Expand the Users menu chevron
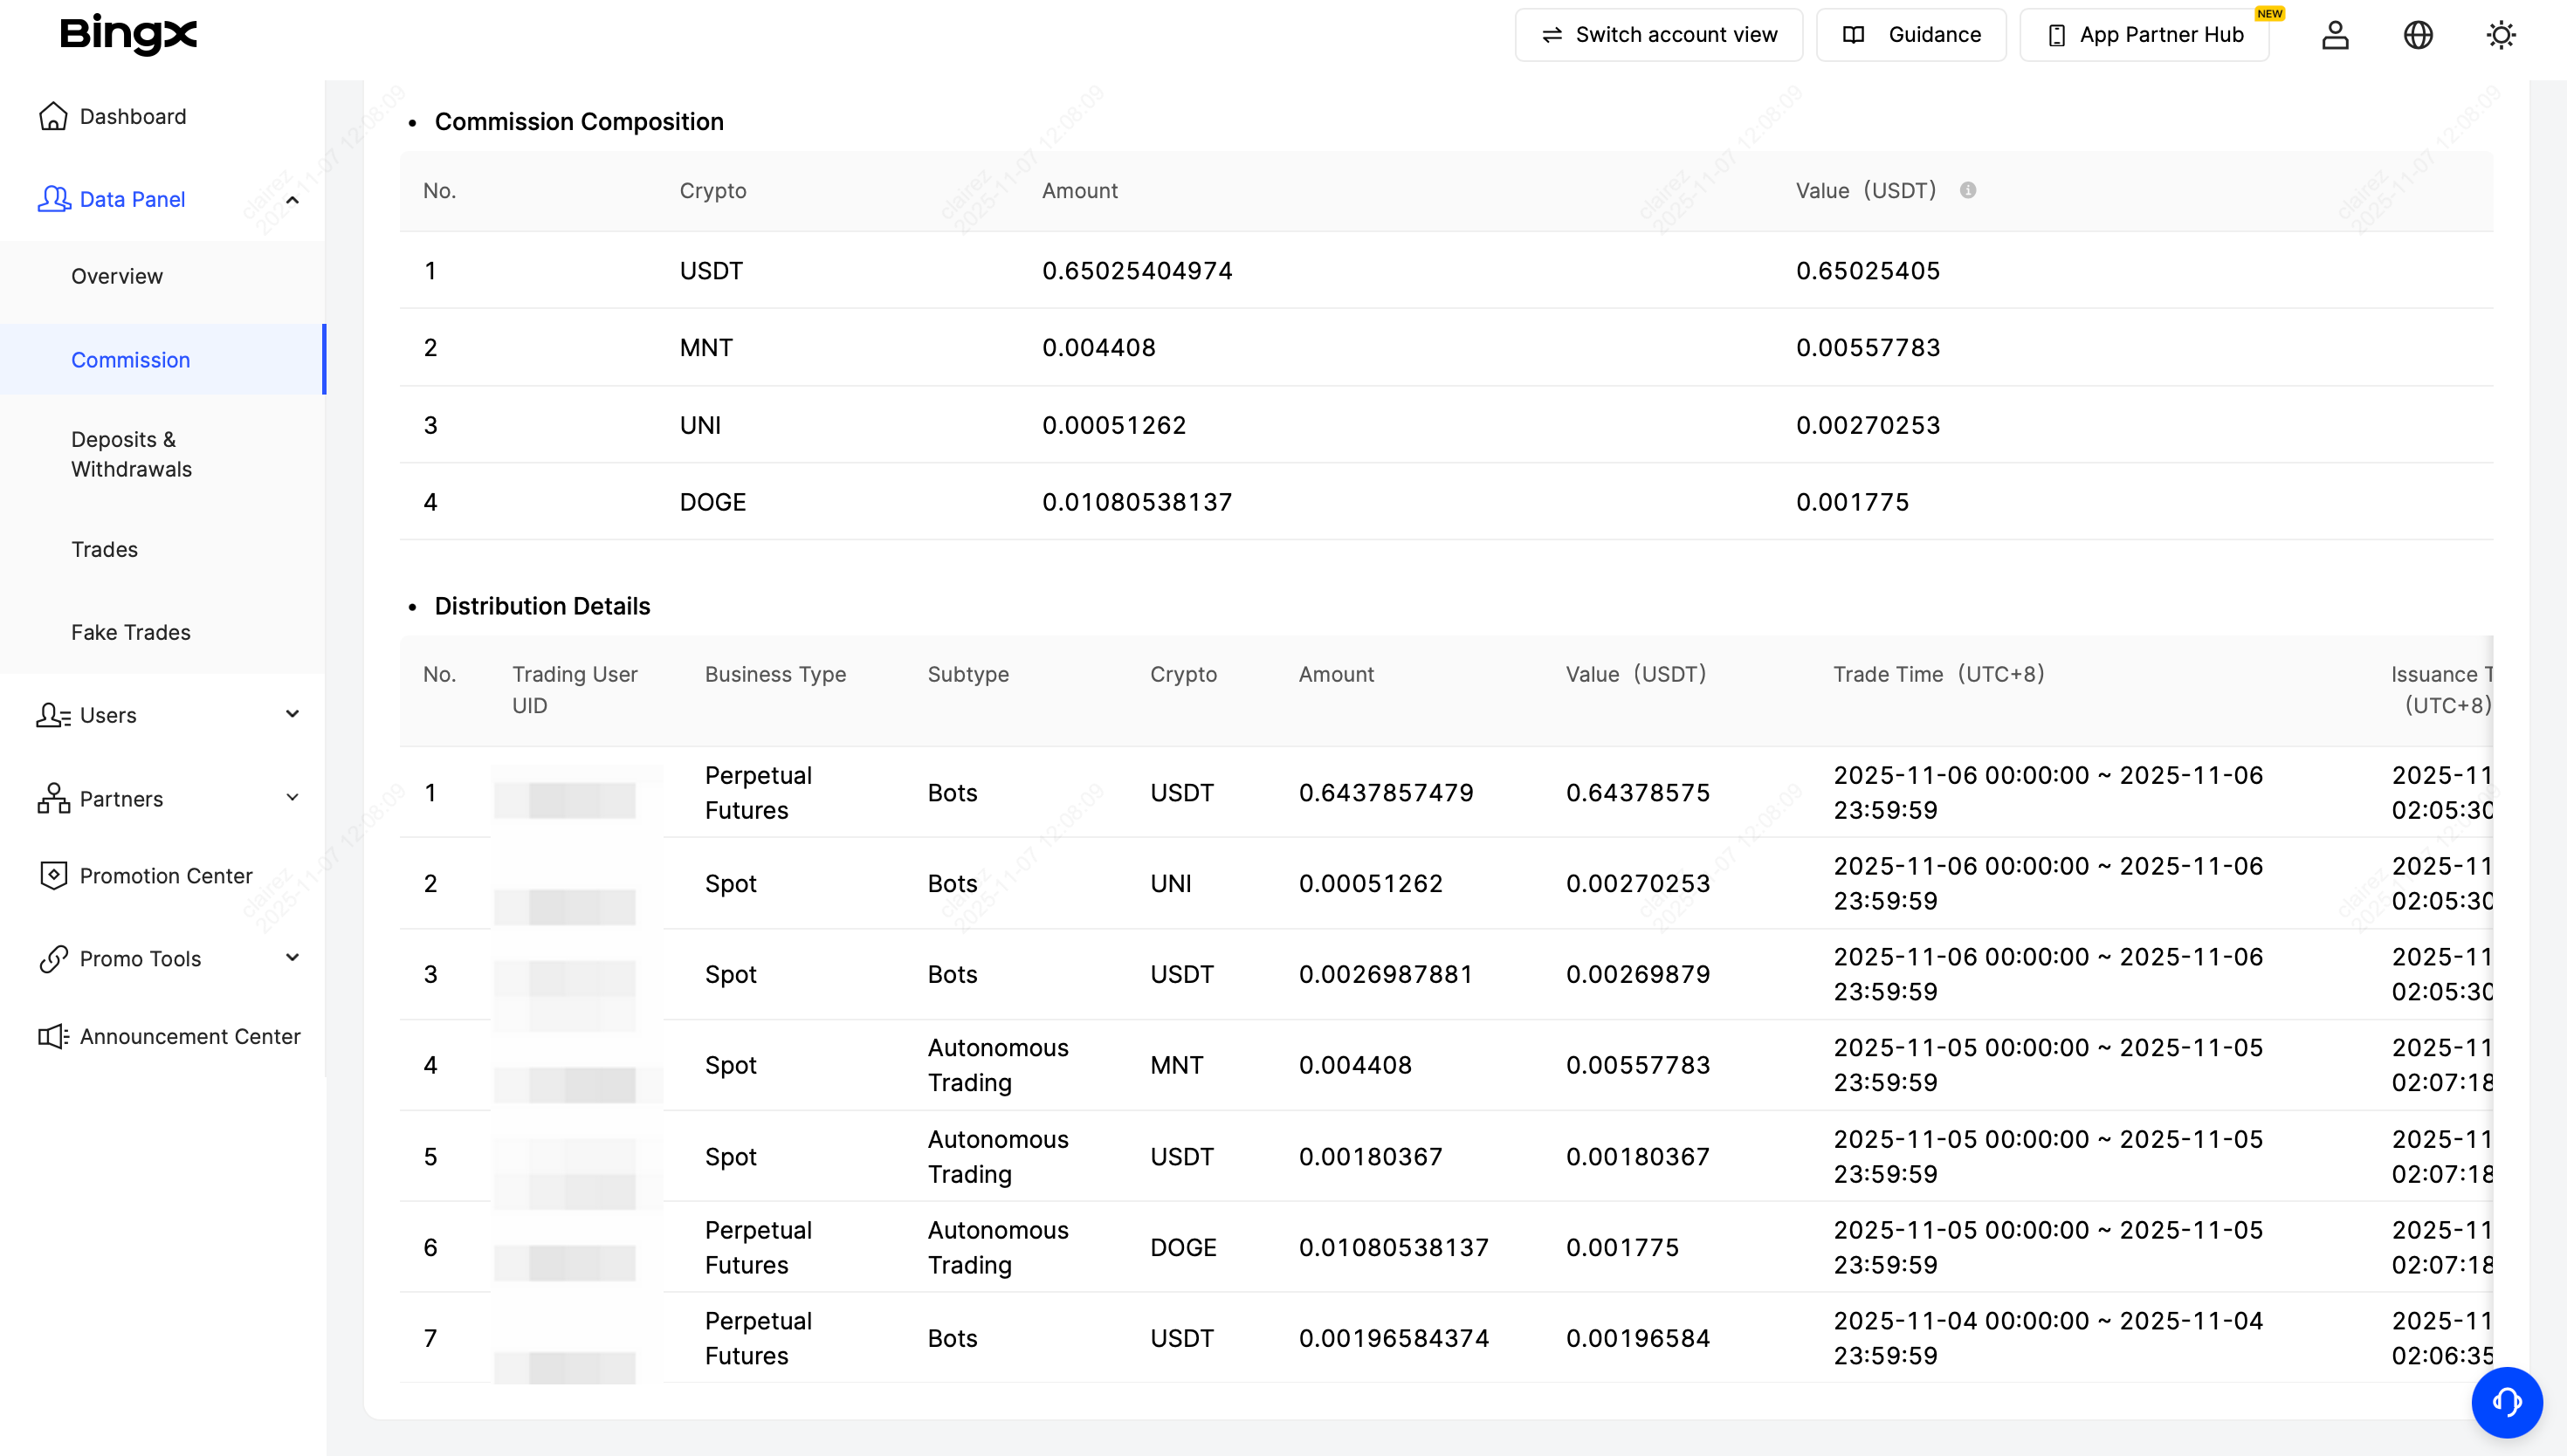This screenshot has width=2567, height=1456. tap(292, 714)
